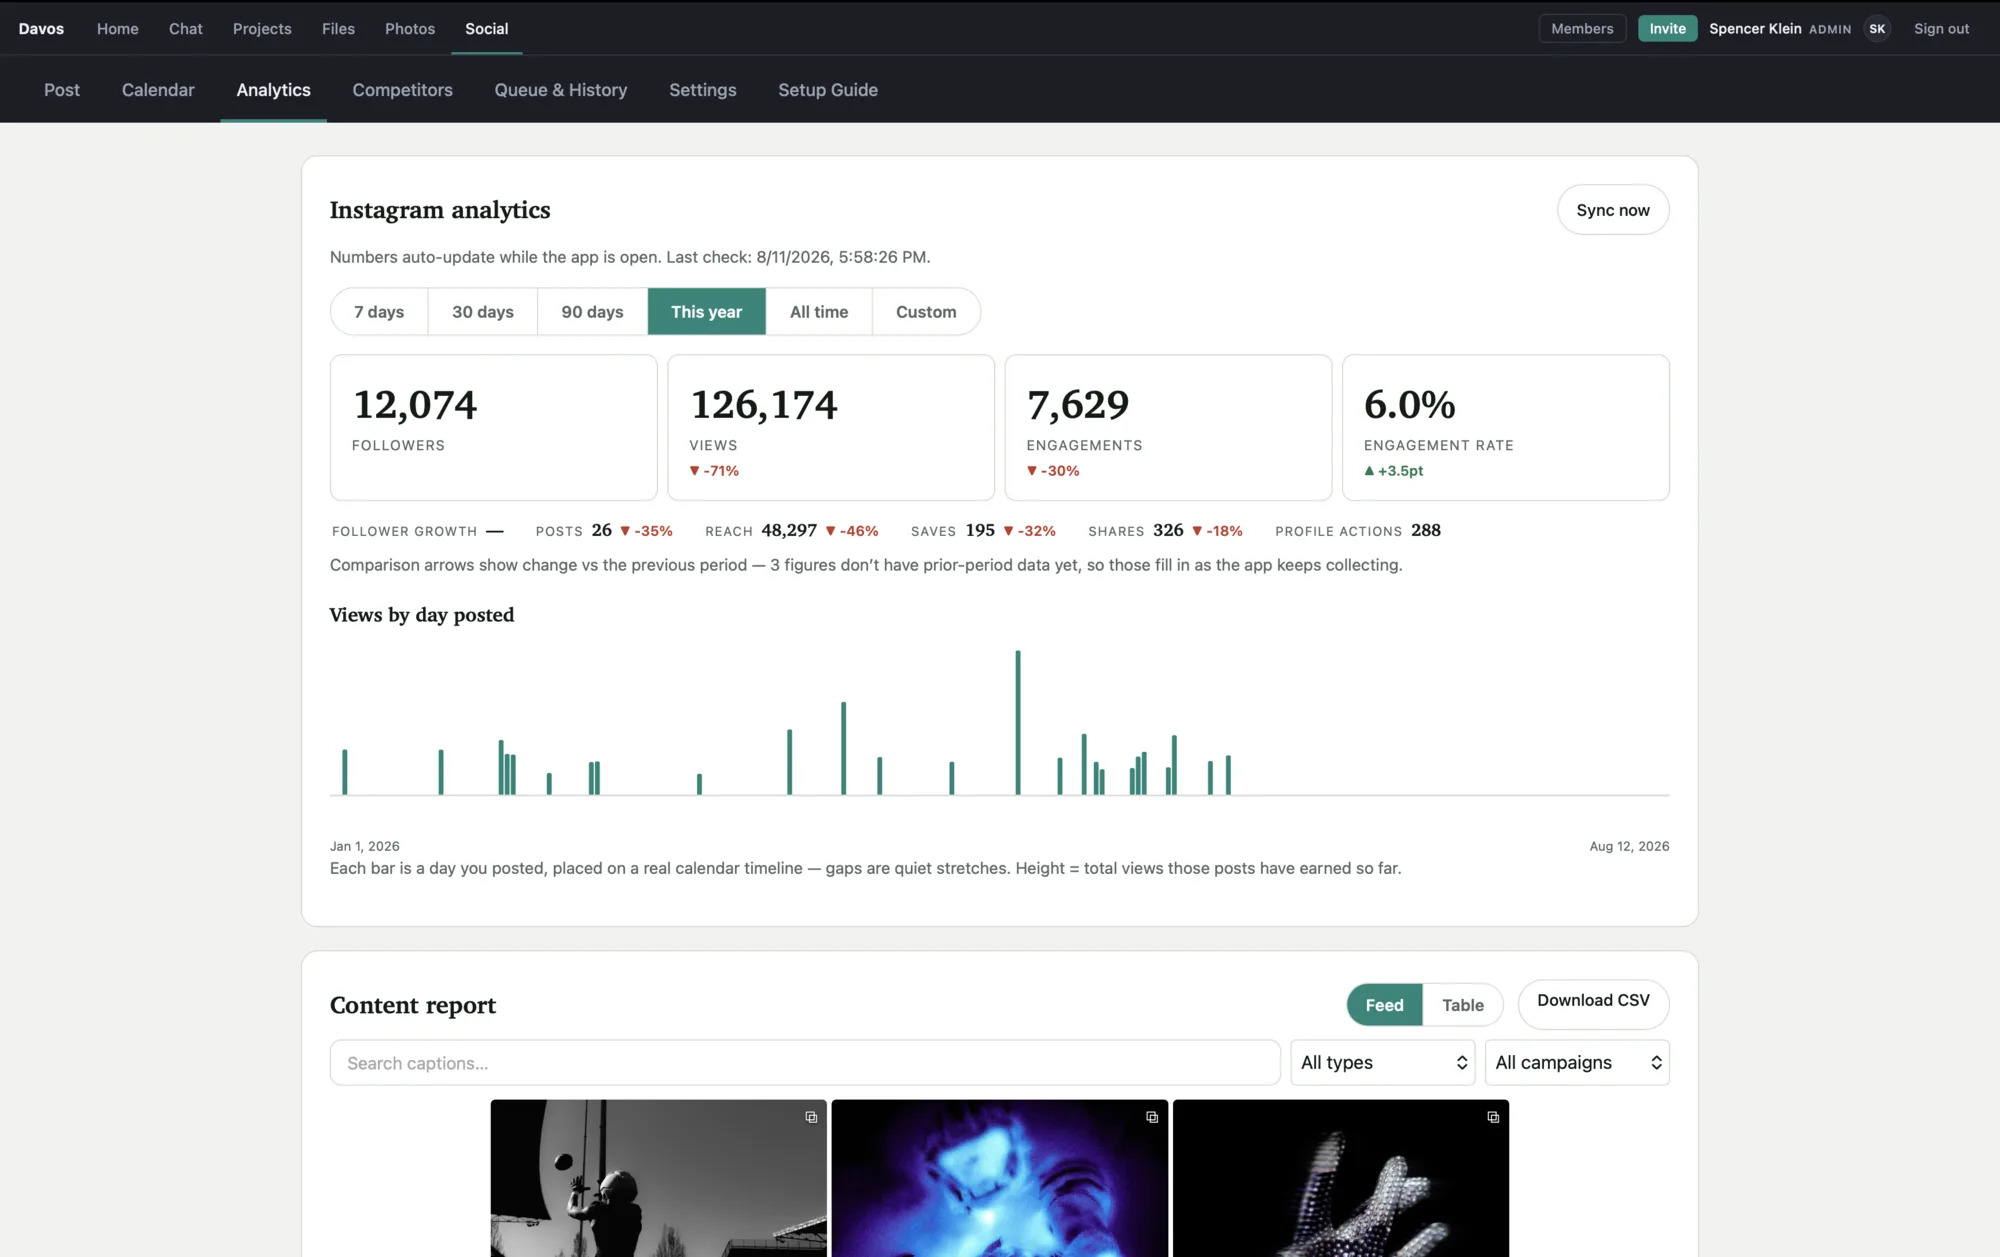Select the All time range
This screenshot has height=1257, width=2000.
[x=819, y=312]
